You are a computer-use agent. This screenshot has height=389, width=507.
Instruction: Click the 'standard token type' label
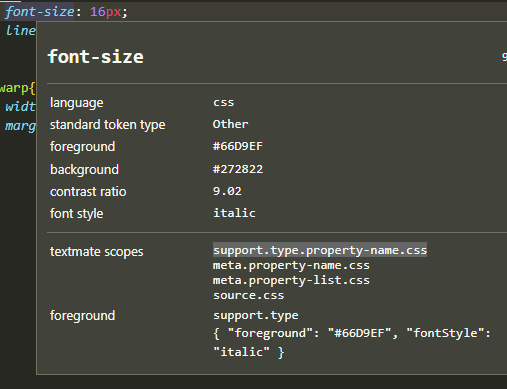coord(108,125)
